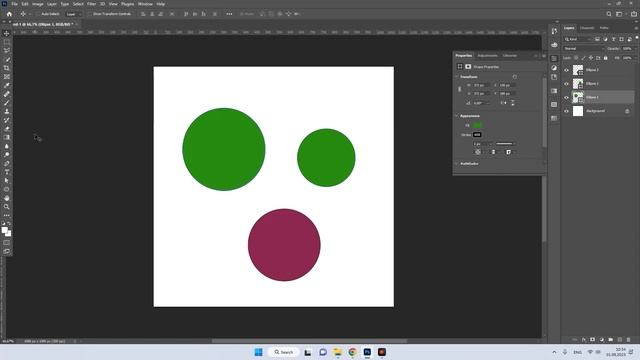Switch to the Paths tab
Viewport: 640px width, 360px height.
pyautogui.click(x=604, y=28)
